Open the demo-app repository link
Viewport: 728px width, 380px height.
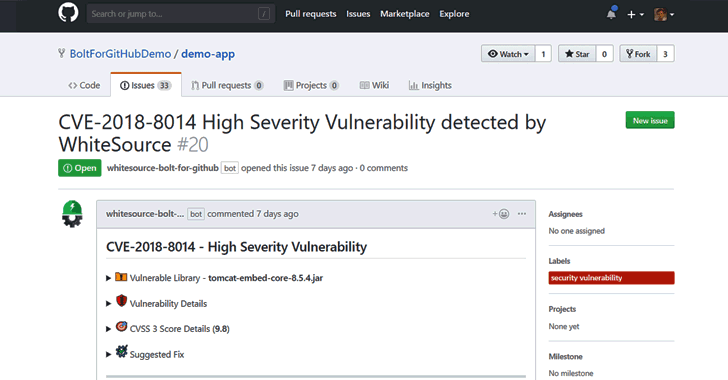click(208, 54)
